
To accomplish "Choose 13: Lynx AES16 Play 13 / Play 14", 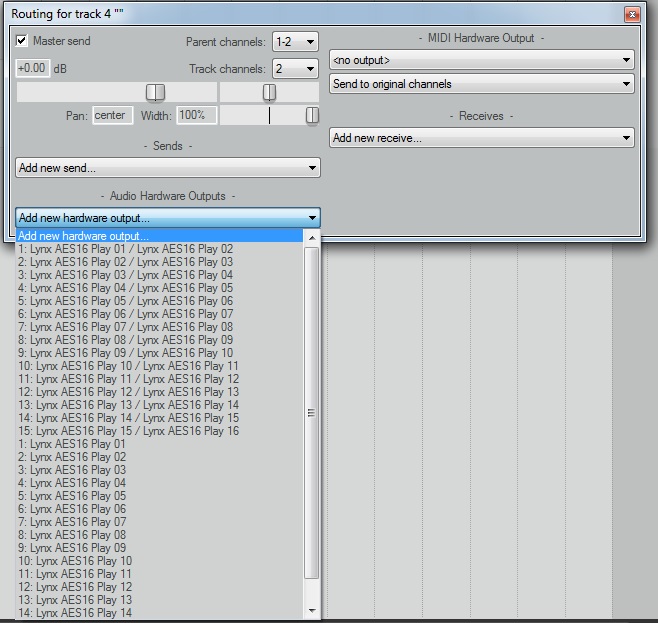I will pos(159,405).
